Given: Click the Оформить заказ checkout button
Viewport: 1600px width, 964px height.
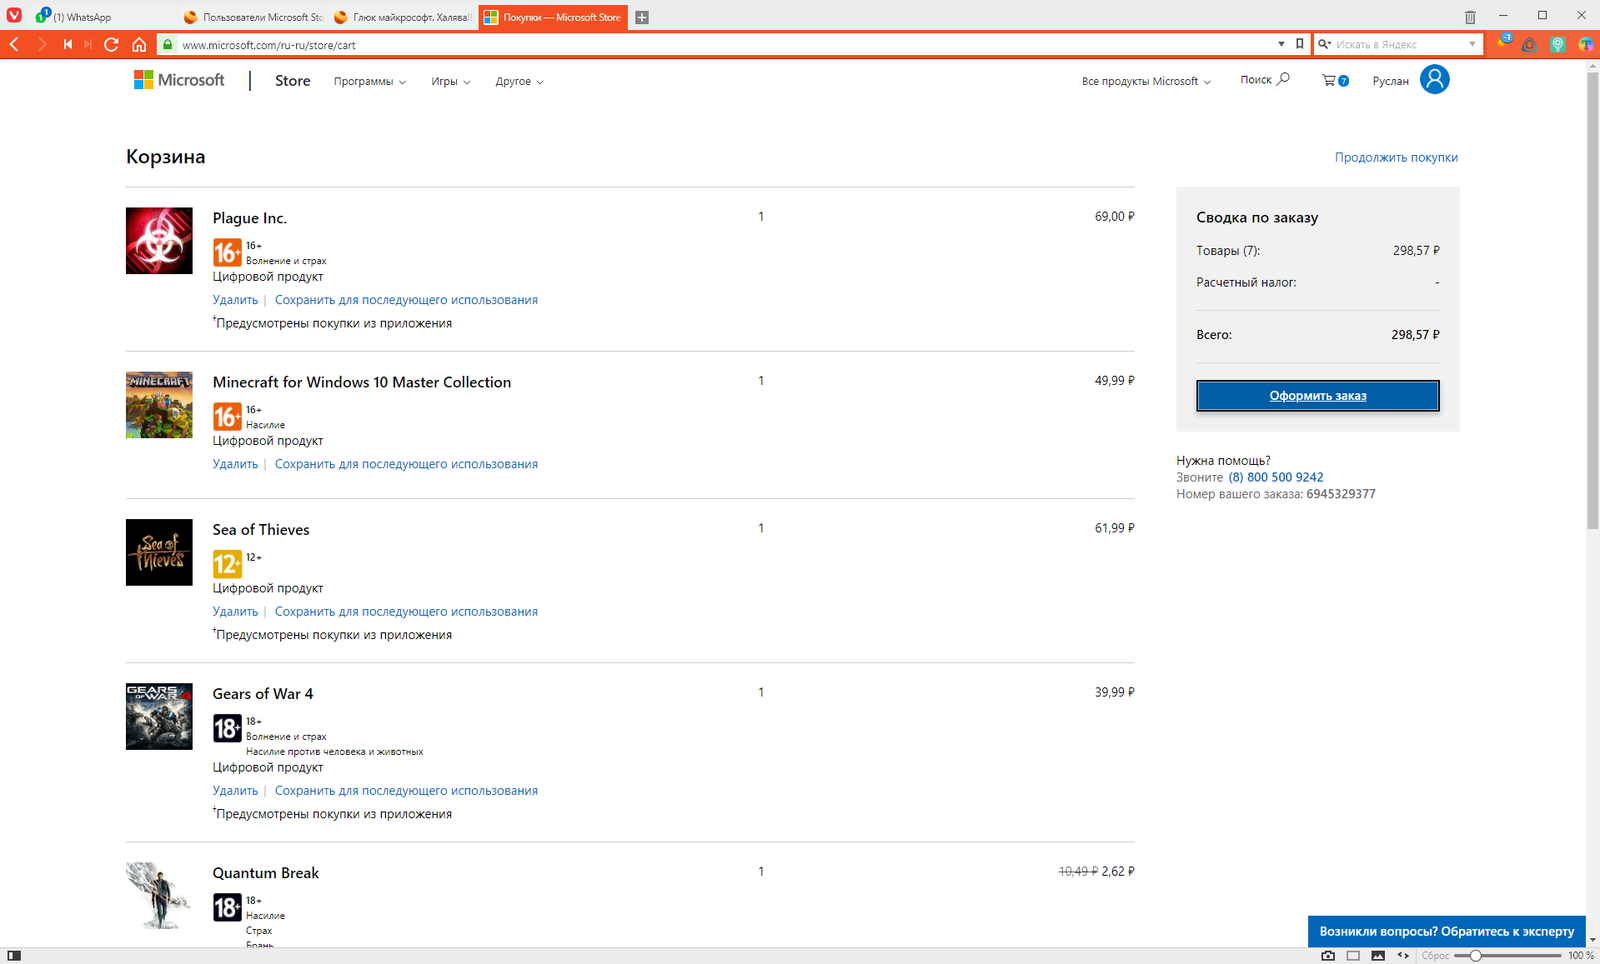Looking at the screenshot, I should coord(1317,395).
